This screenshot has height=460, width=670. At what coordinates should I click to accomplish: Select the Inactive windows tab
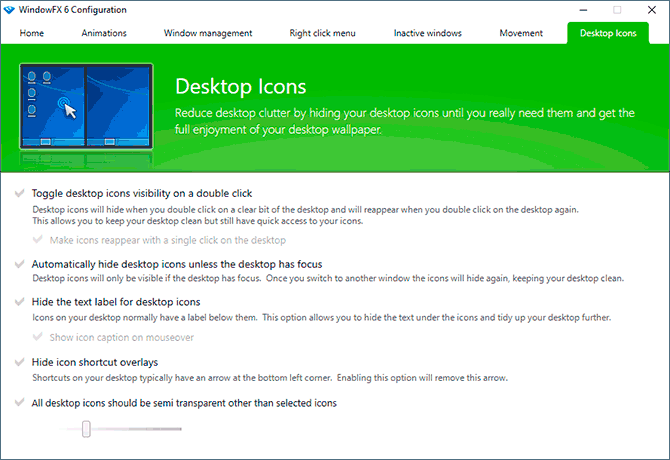427,33
